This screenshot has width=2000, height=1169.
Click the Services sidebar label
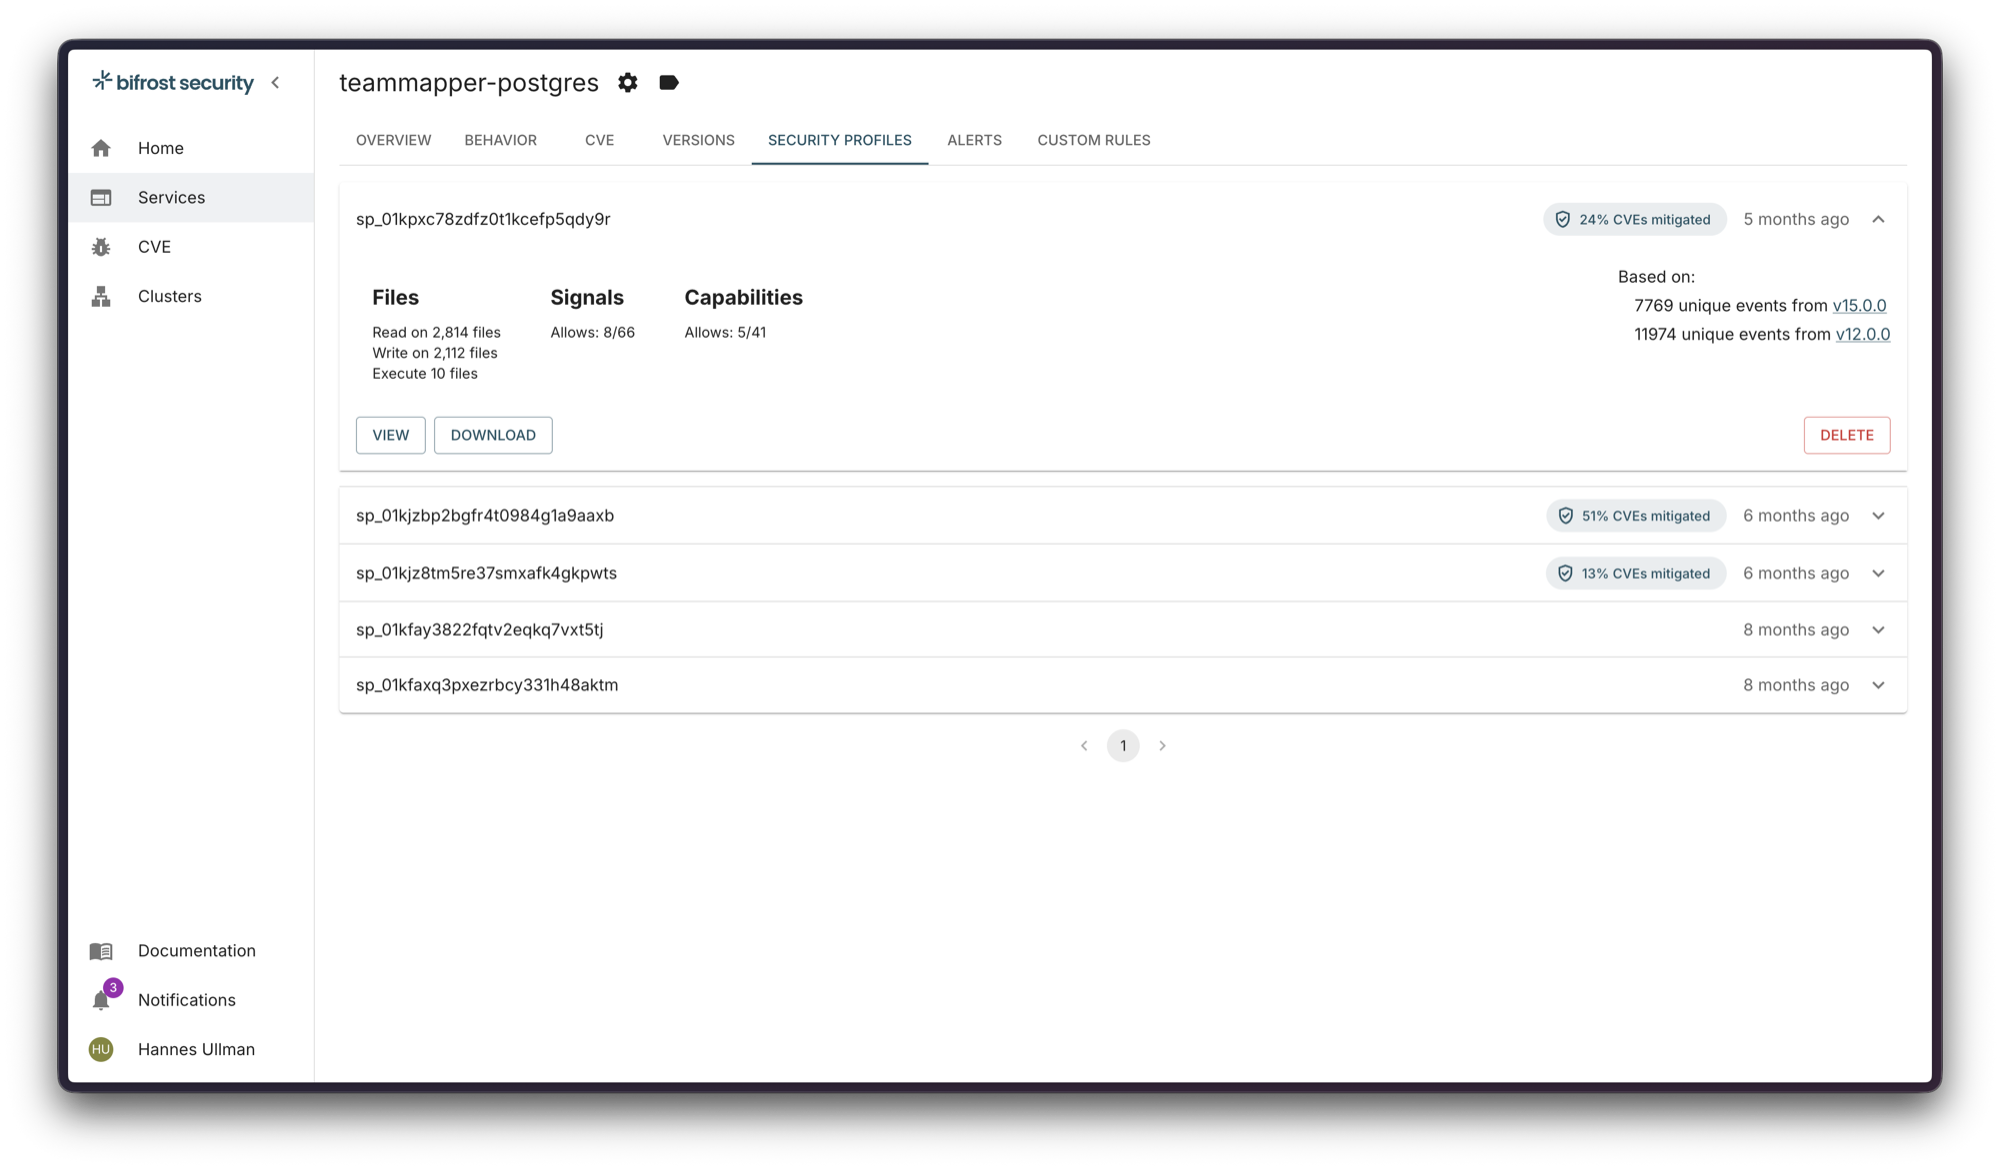[172, 198]
